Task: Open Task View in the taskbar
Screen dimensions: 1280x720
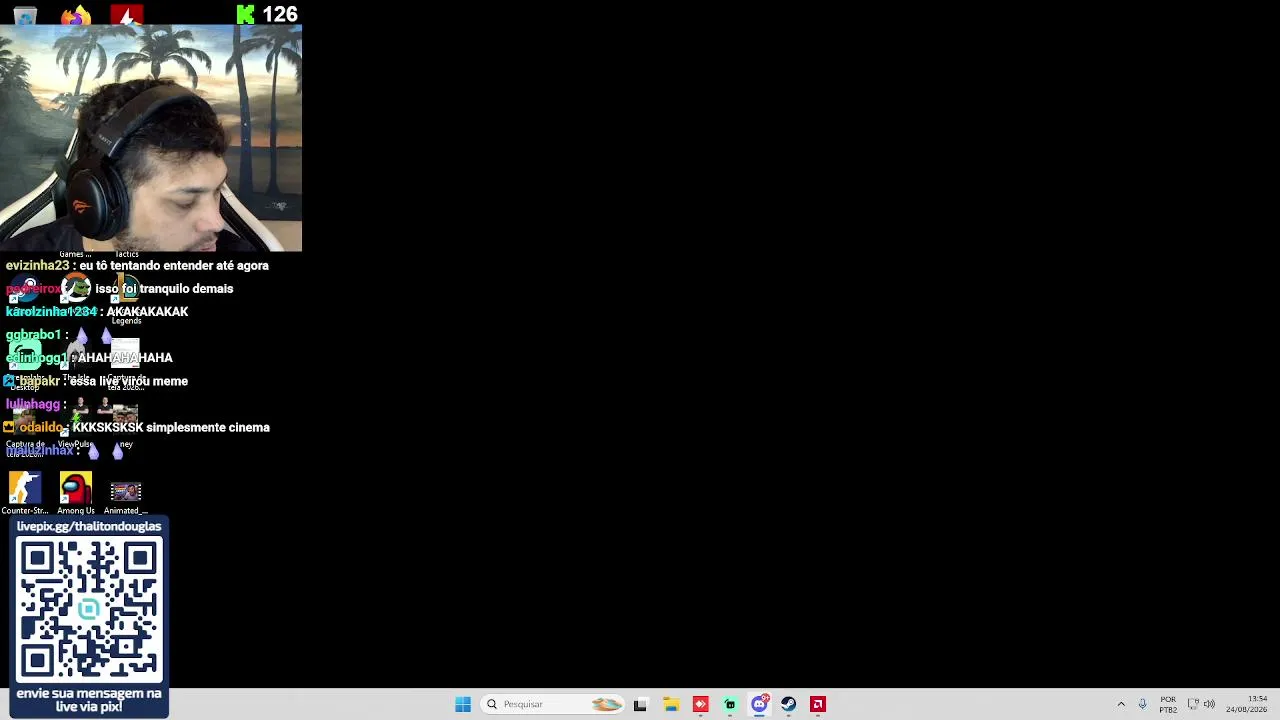Action: [640, 704]
